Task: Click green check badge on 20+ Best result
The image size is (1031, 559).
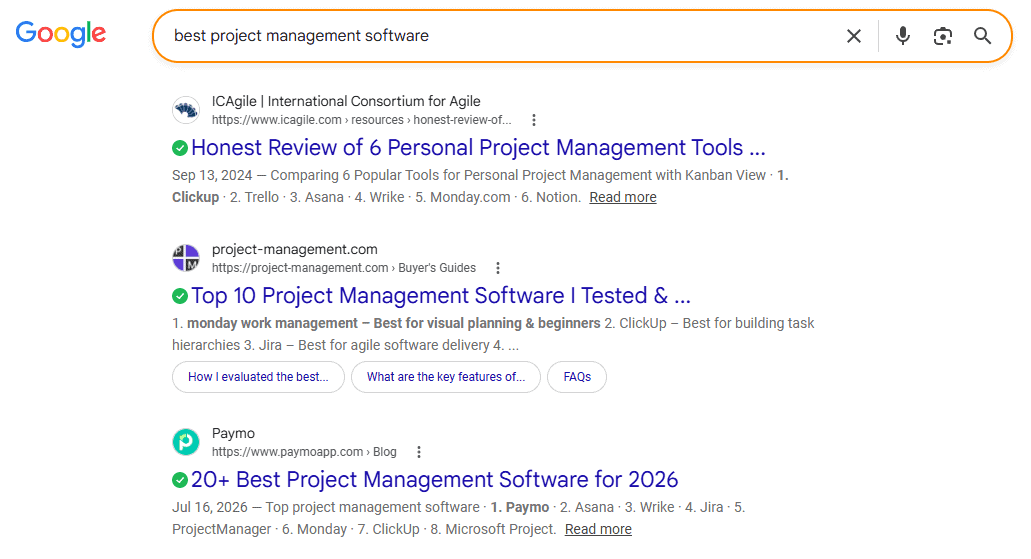Action: [180, 480]
